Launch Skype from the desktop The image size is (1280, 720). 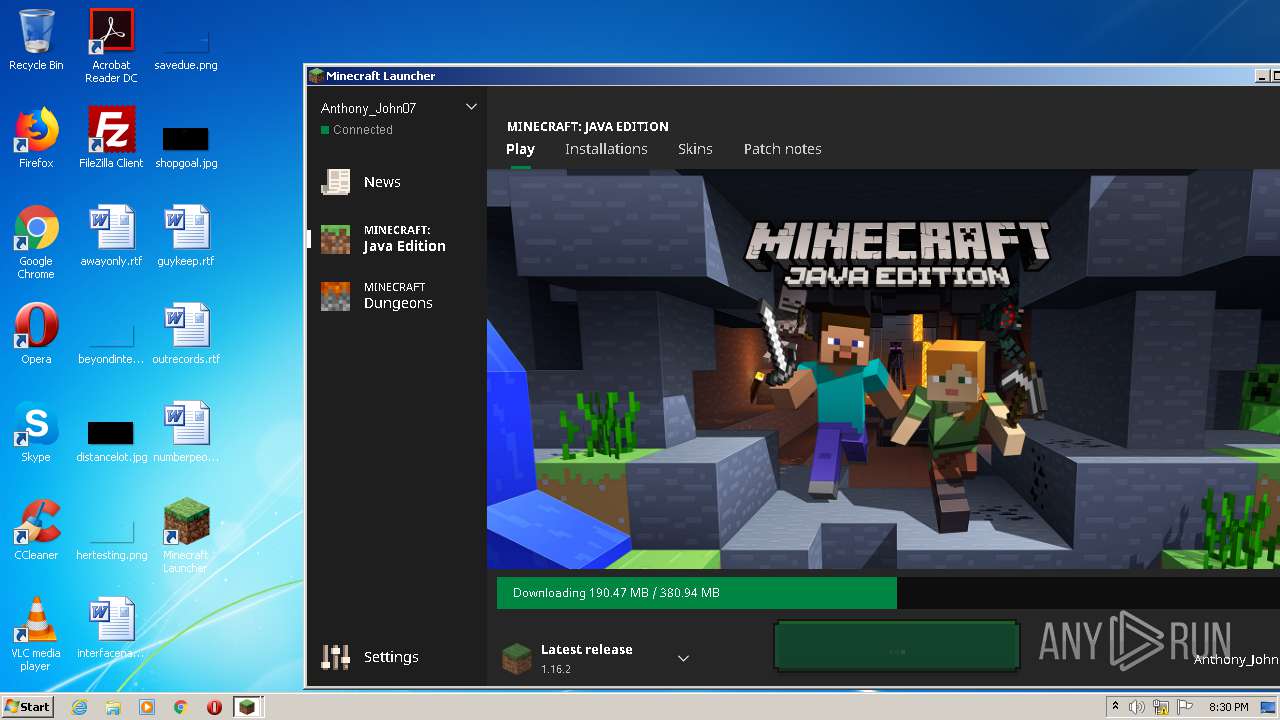36,432
